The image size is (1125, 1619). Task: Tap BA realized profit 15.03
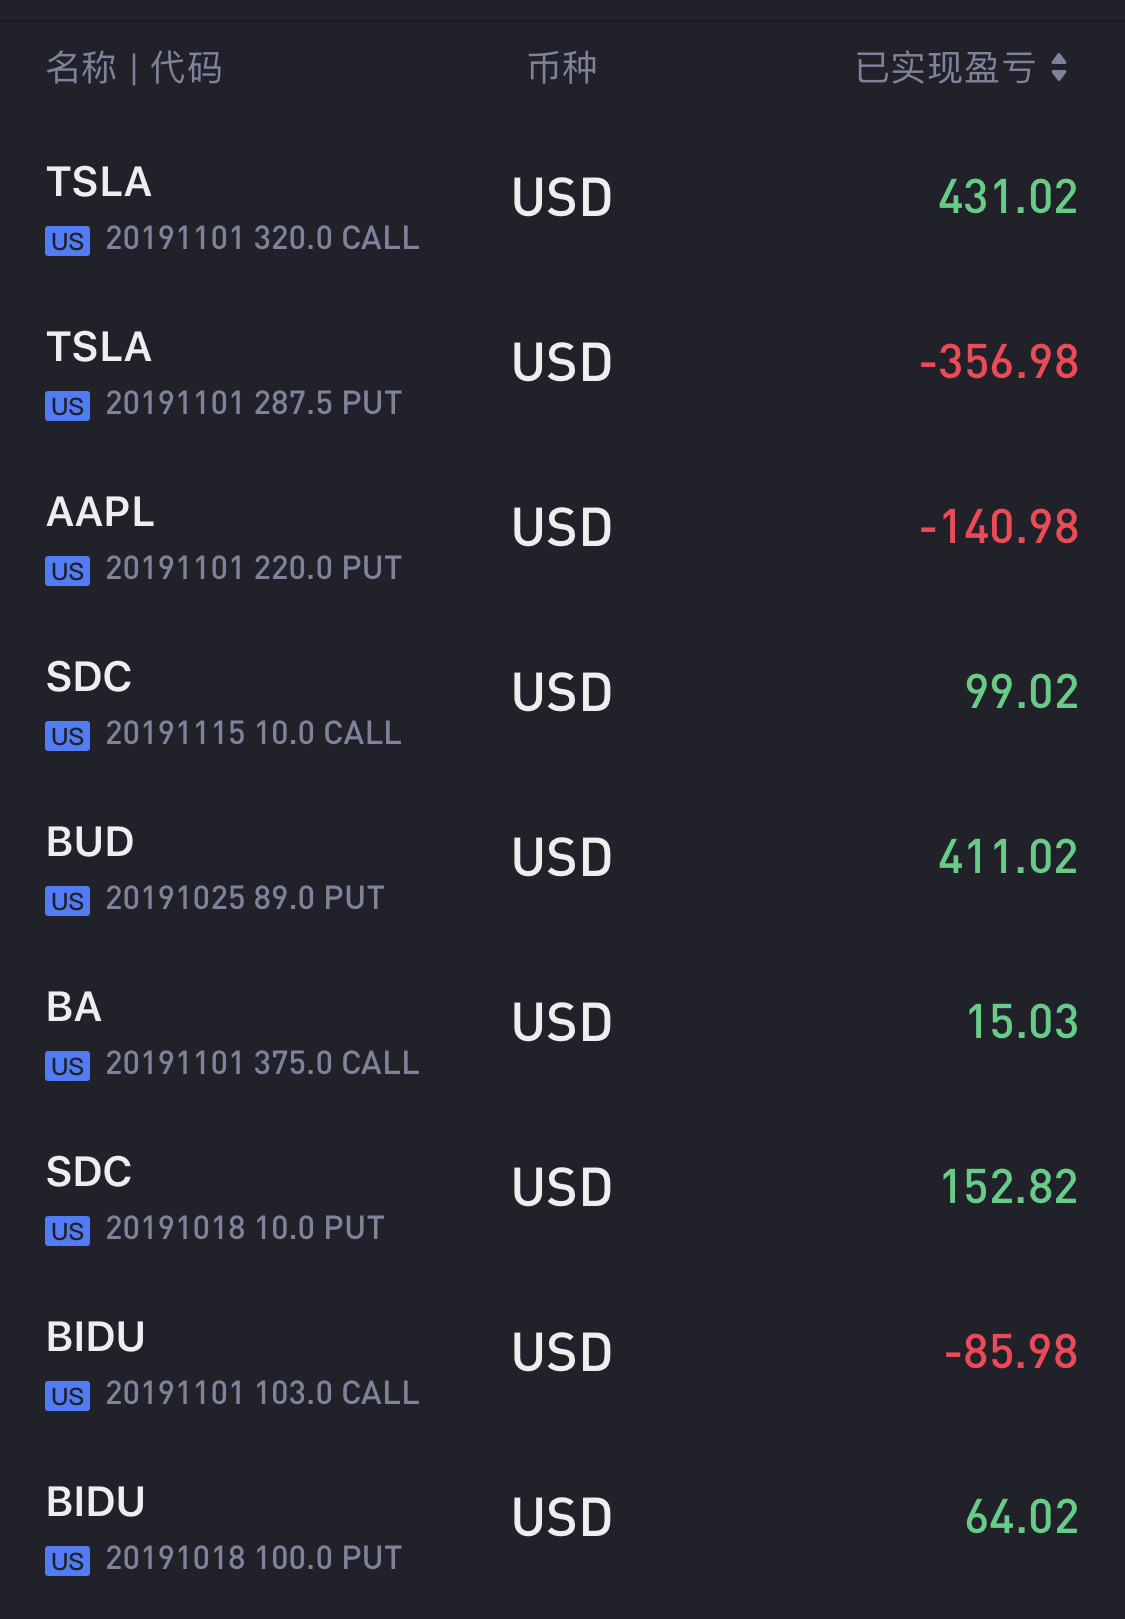pos(1021,1022)
